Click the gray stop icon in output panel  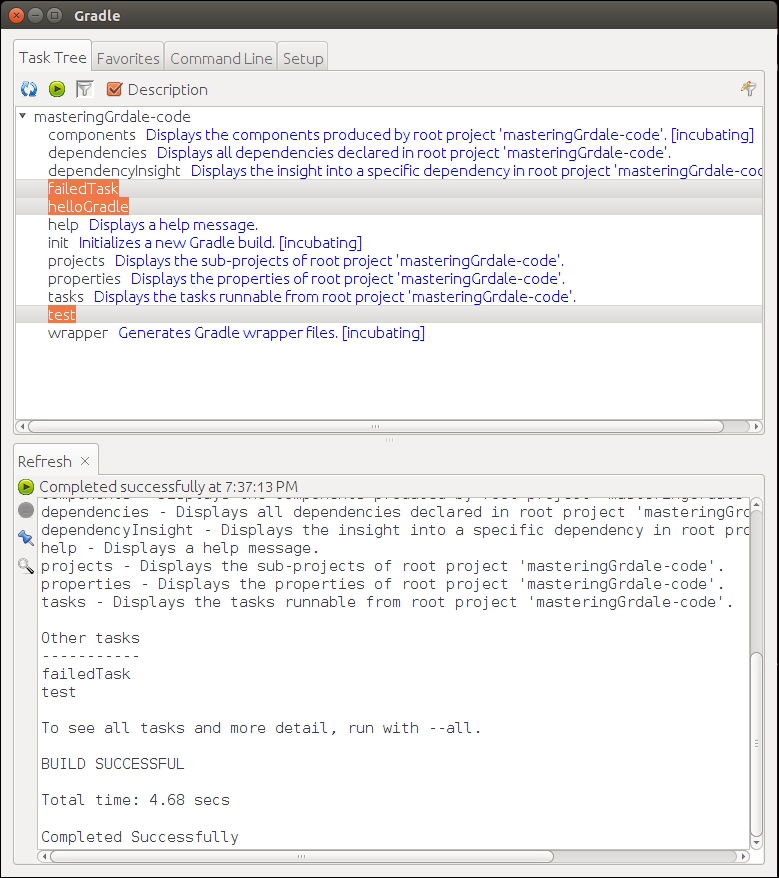(x=26, y=510)
